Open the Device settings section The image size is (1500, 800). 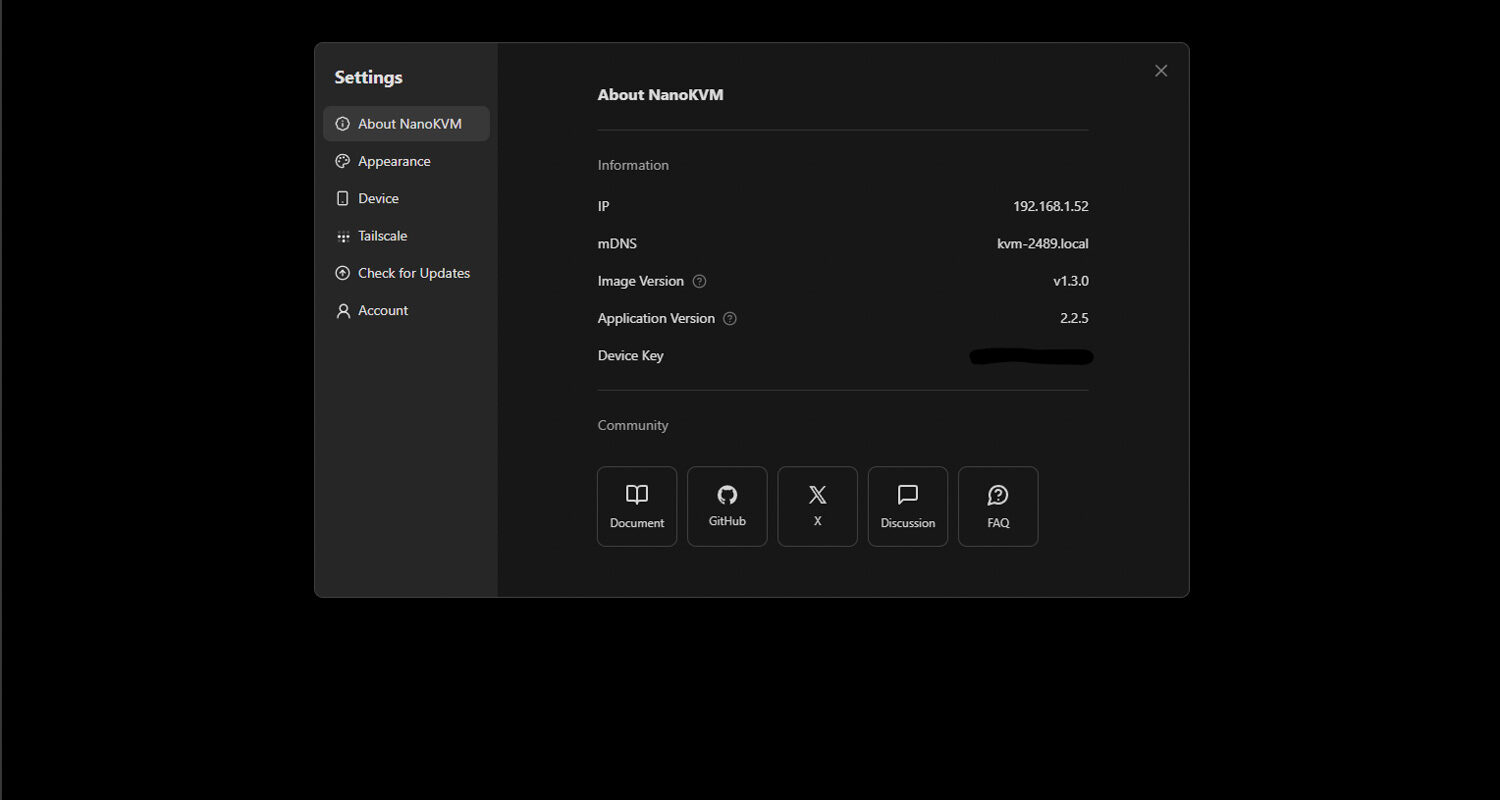click(x=406, y=198)
